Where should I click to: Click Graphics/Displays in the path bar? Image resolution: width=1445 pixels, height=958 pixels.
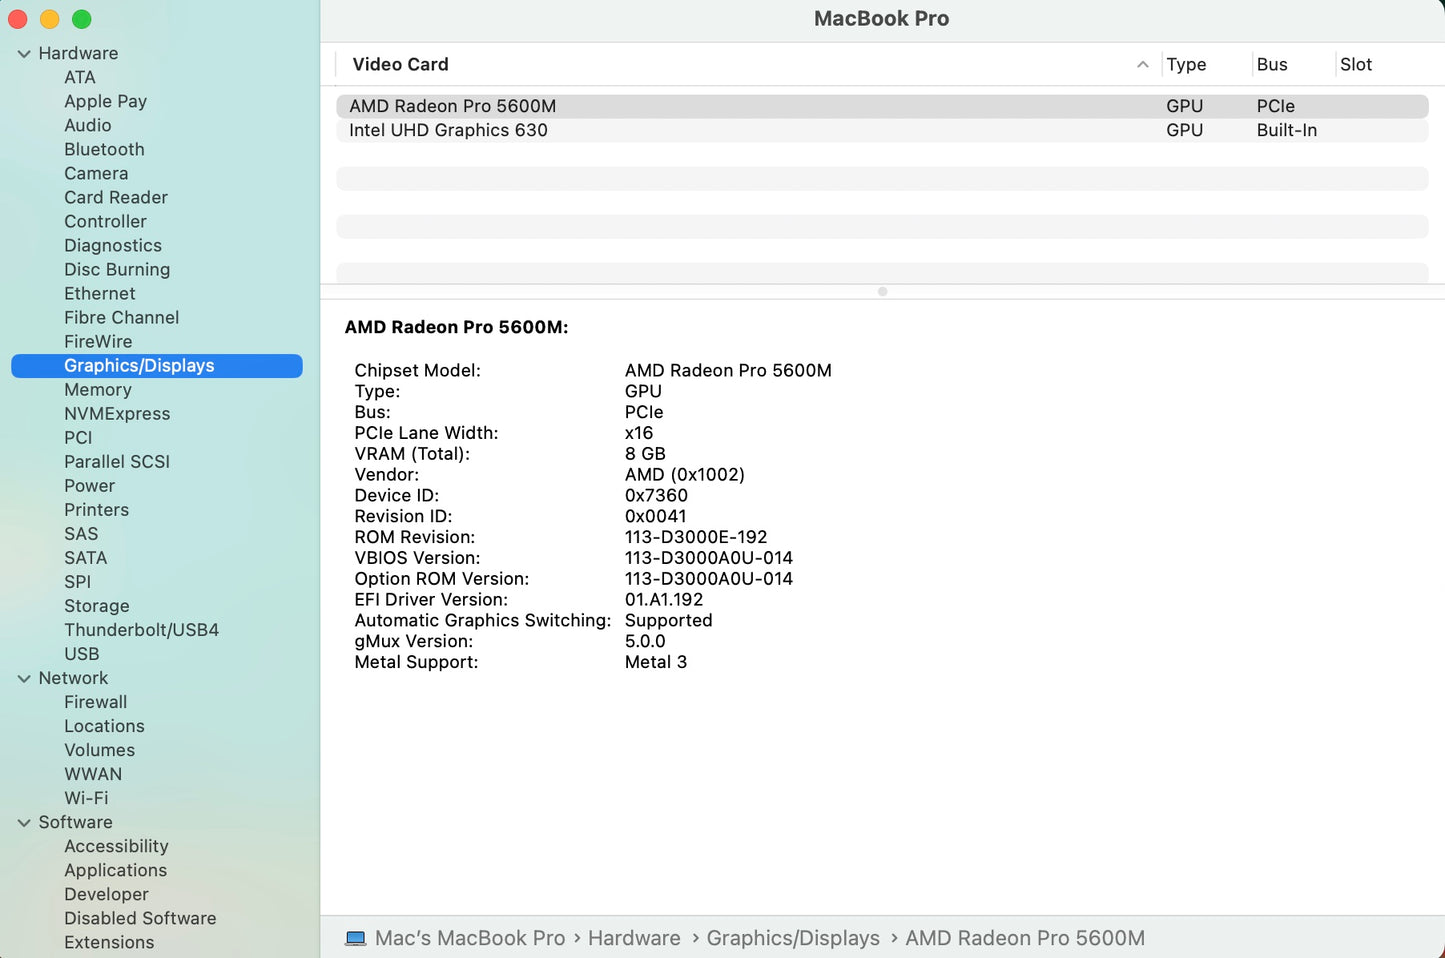pos(792,938)
